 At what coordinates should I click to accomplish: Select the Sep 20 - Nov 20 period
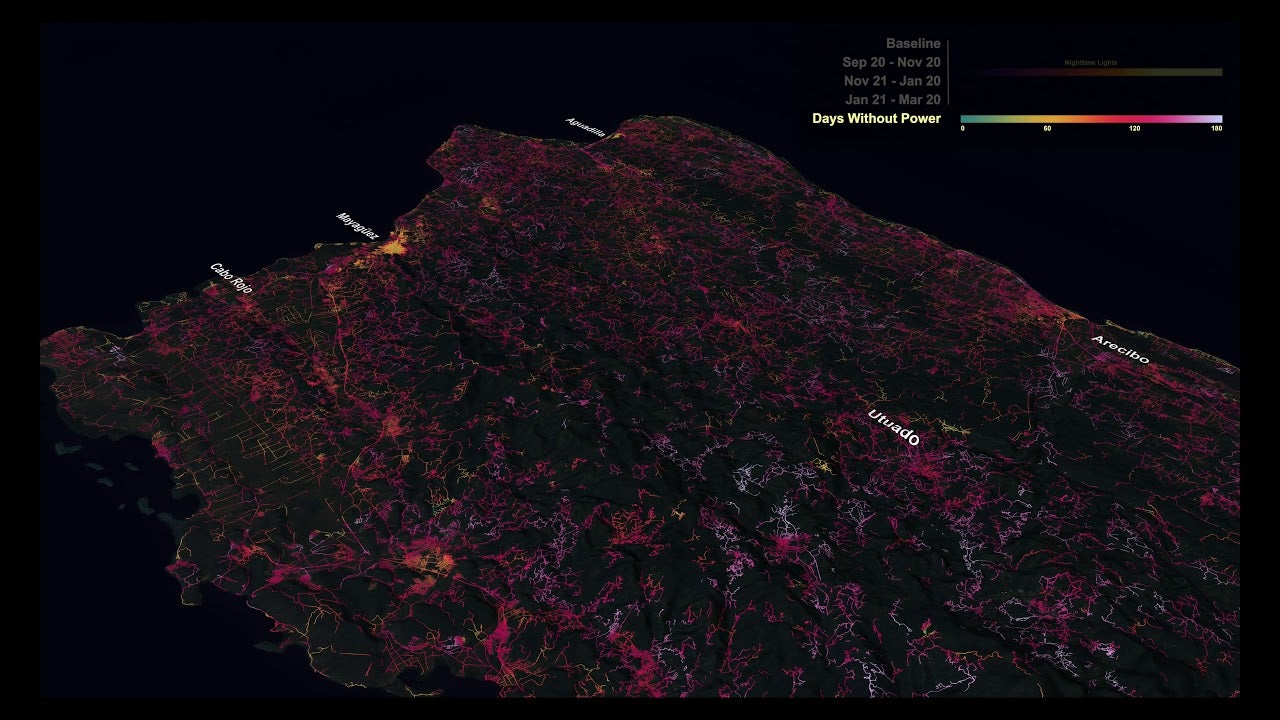click(x=891, y=62)
